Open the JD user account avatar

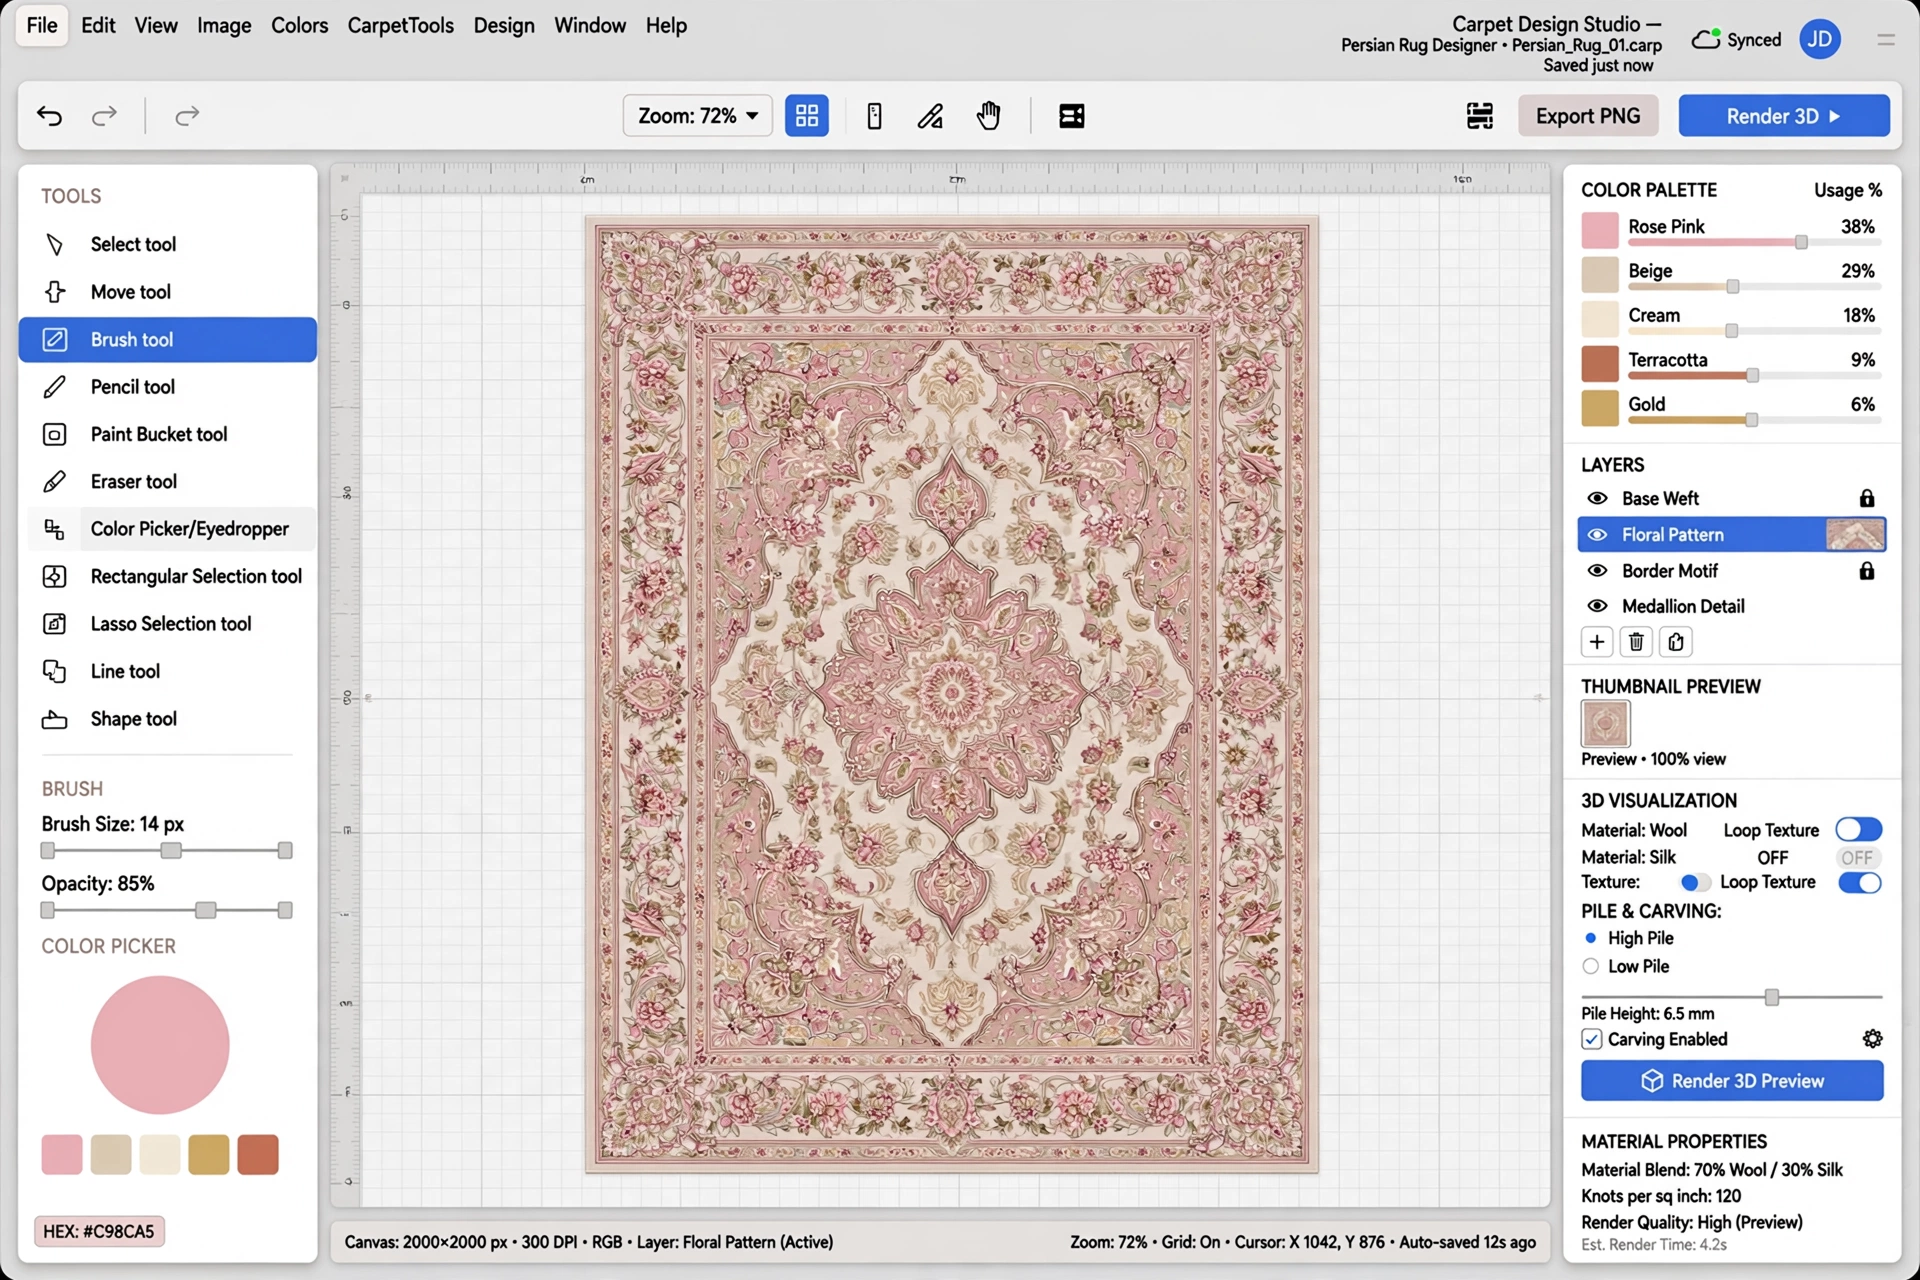[x=1819, y=39]
